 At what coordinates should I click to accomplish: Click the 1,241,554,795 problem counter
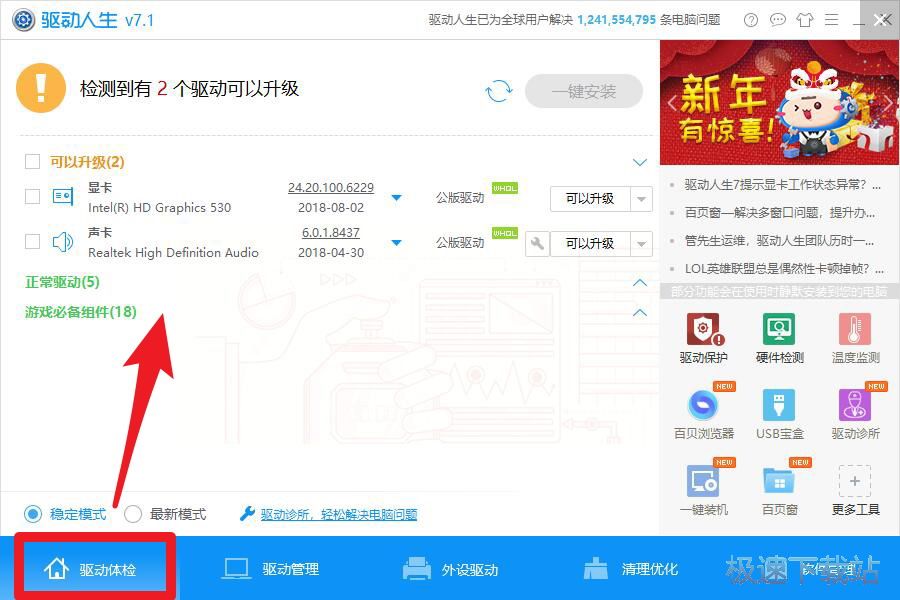tap(616, 20)
